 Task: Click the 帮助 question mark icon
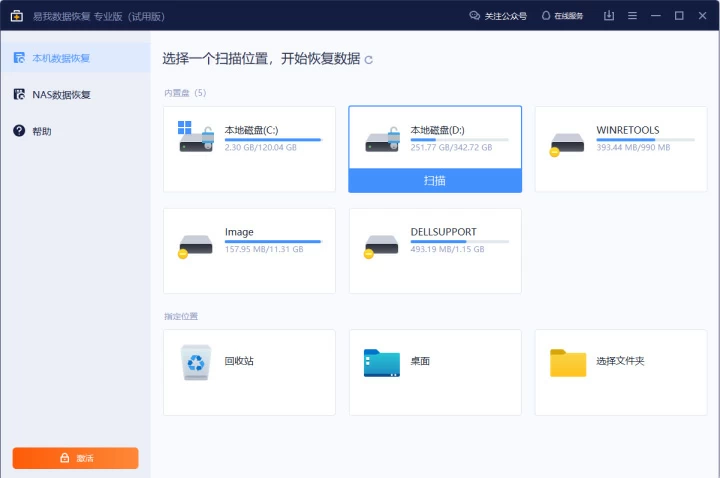pyautogui.click(x=19, y=131)
